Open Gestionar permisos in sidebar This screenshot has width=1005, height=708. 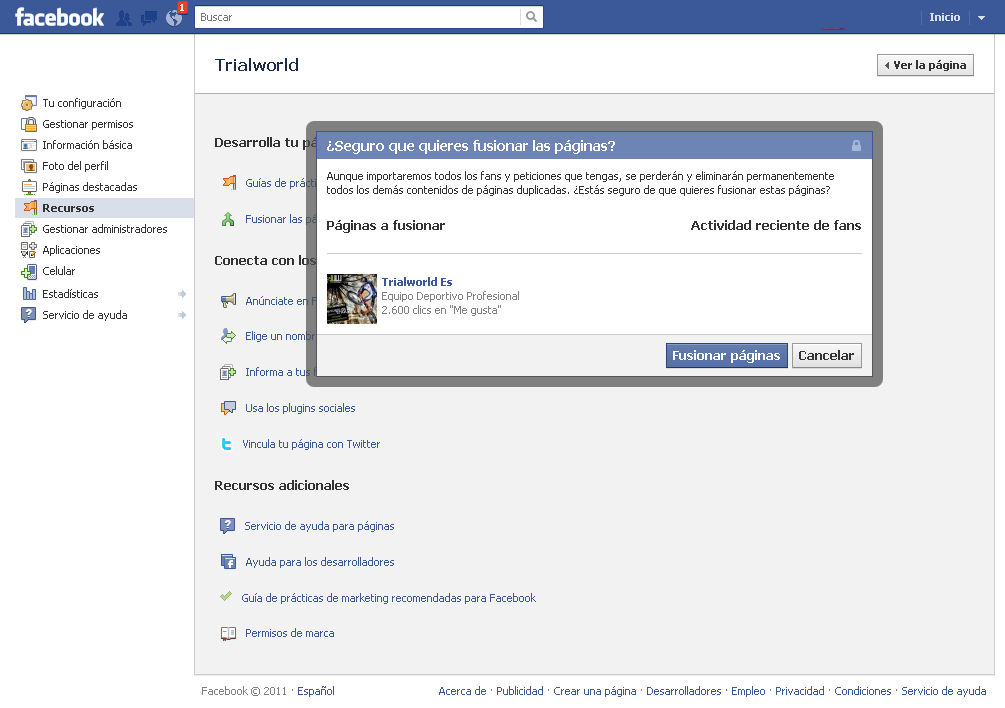pyautogui.click(x=88, y=124)
